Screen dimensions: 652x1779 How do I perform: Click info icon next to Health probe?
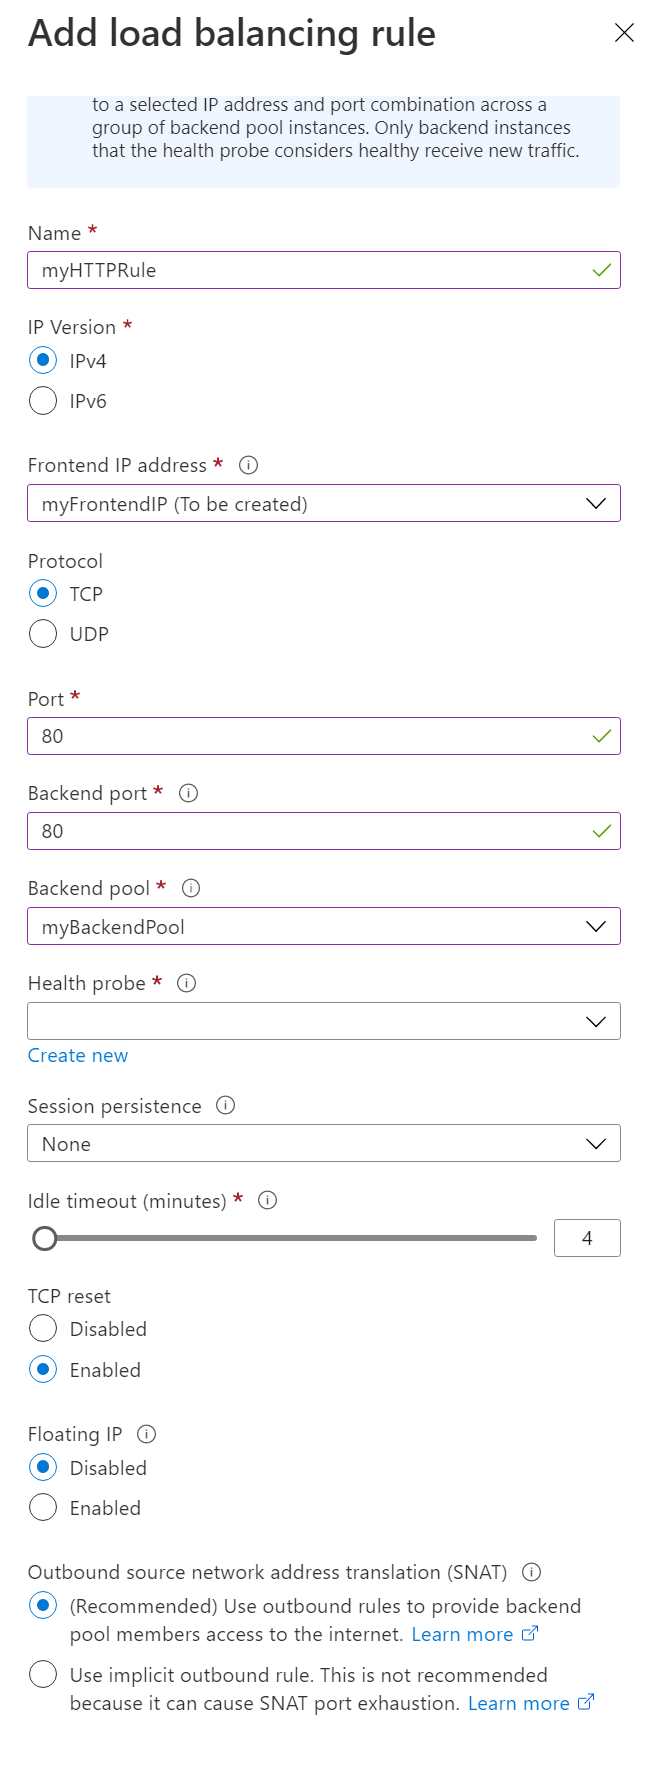186,983
